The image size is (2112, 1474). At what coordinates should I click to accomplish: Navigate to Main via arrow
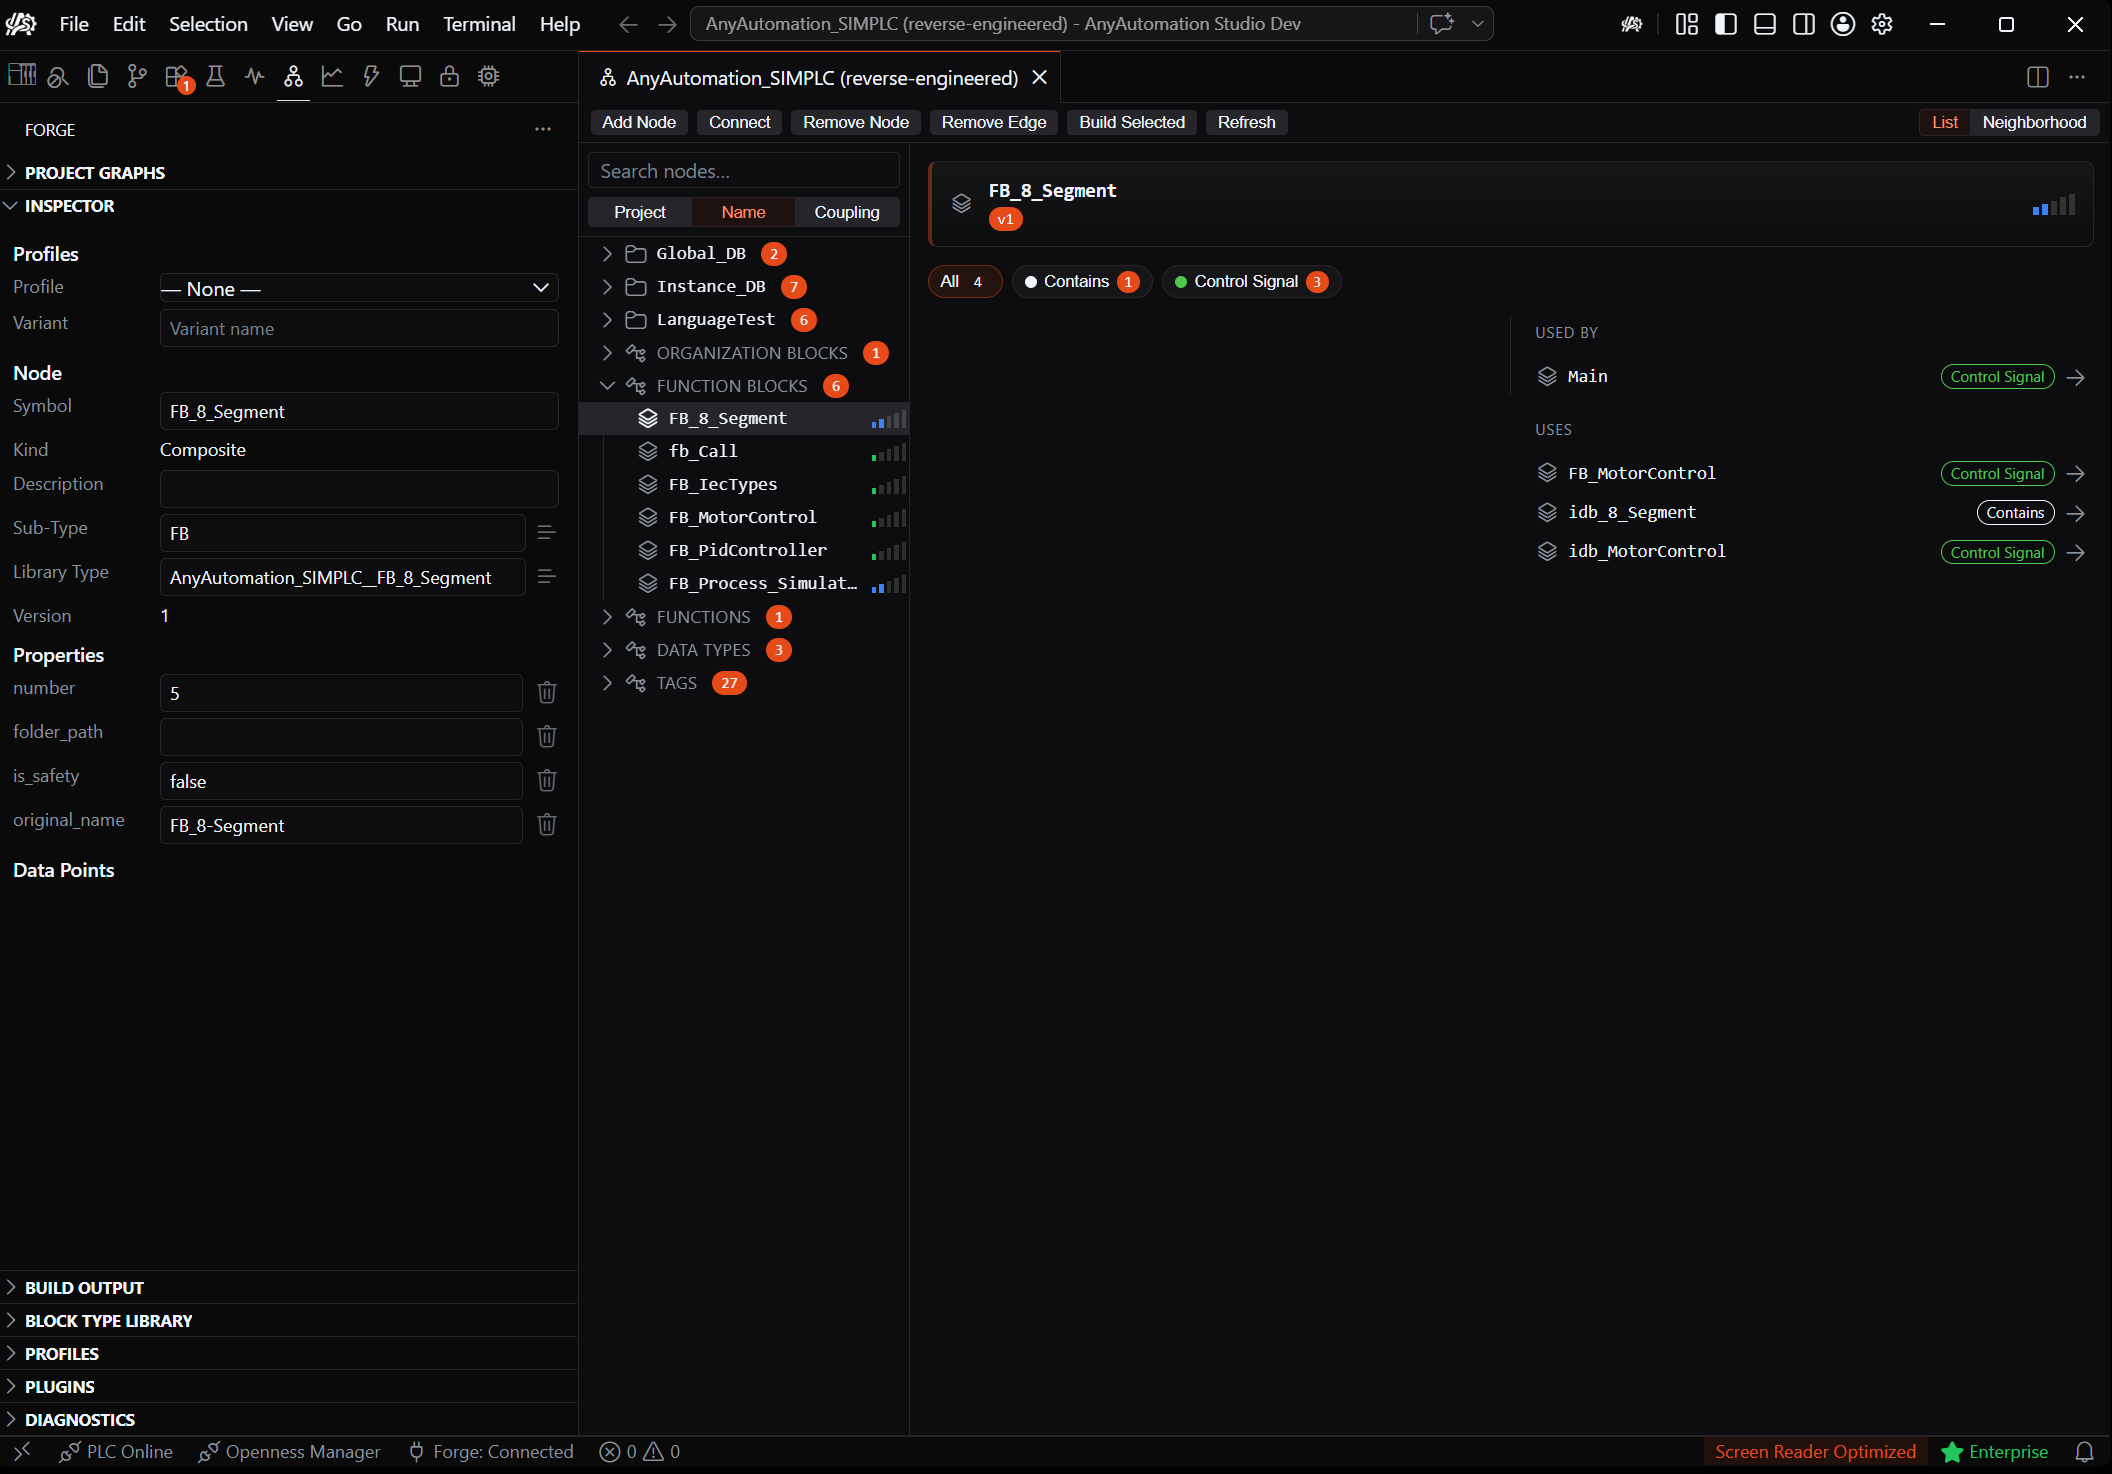[2076, 377]
